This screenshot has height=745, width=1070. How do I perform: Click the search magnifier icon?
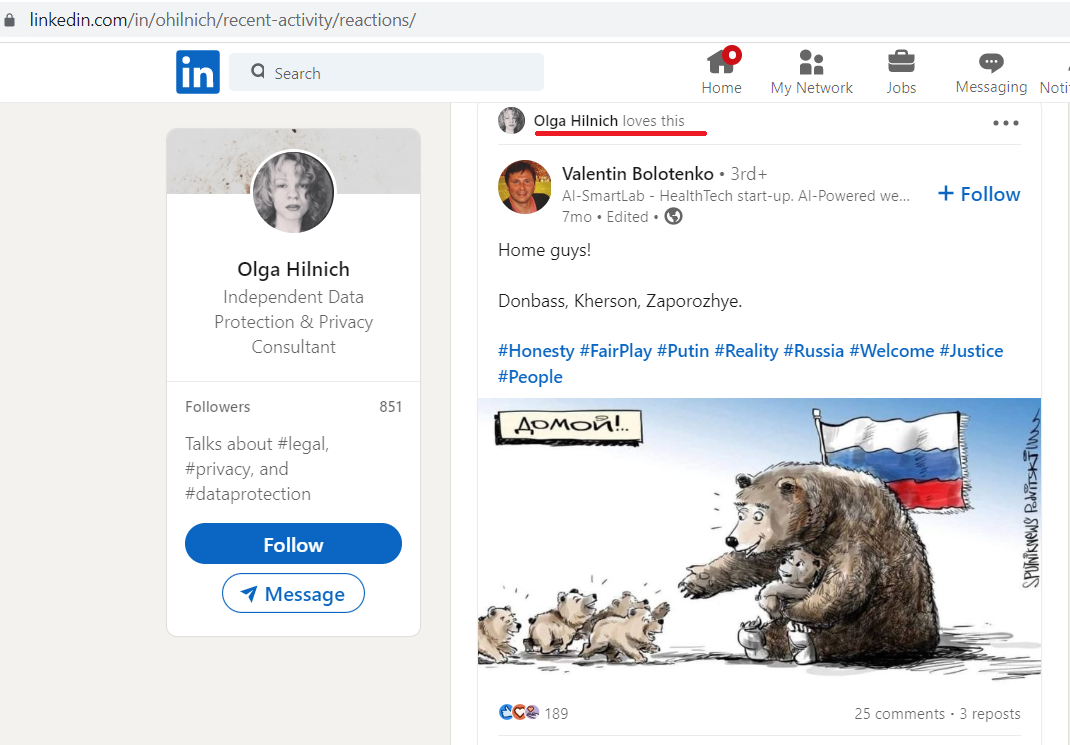(258, 71)
